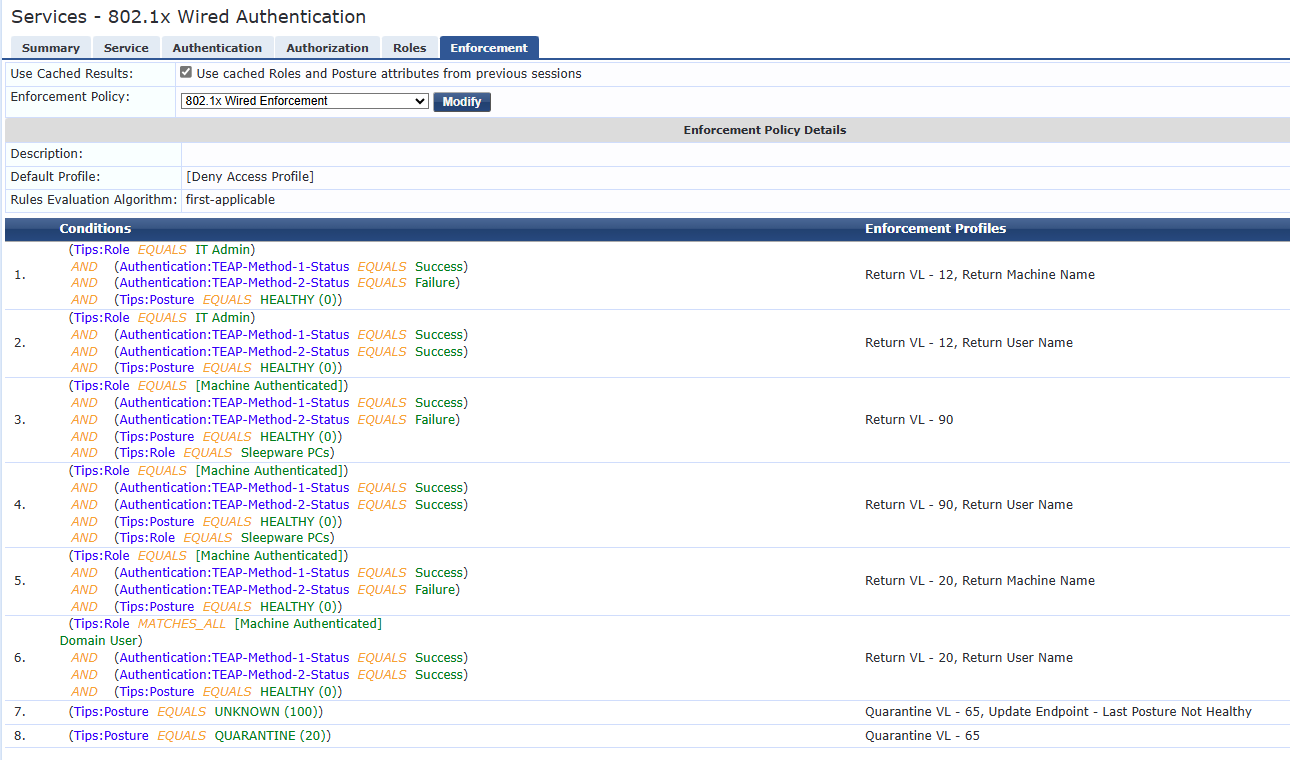The height and width of the screenshot is (760, 1290).
Task: Select 'Return VL - 20, Return User Name' profile
Action: pyautogui.click(x=969, y=658)
